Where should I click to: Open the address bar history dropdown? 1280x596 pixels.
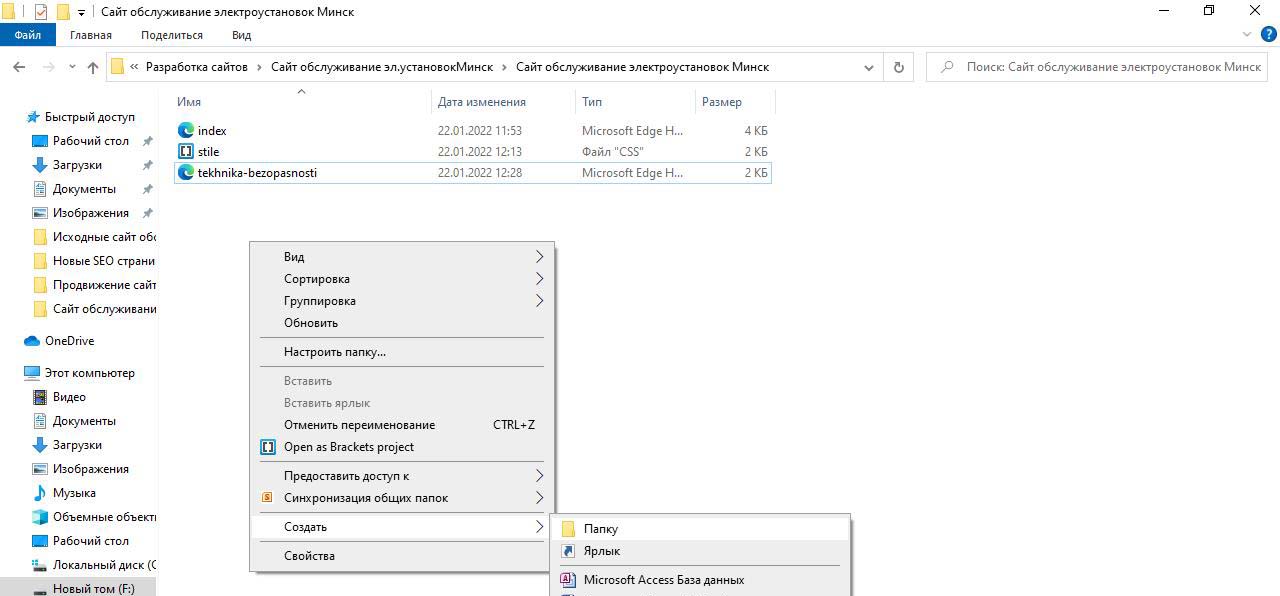(869, 67)
